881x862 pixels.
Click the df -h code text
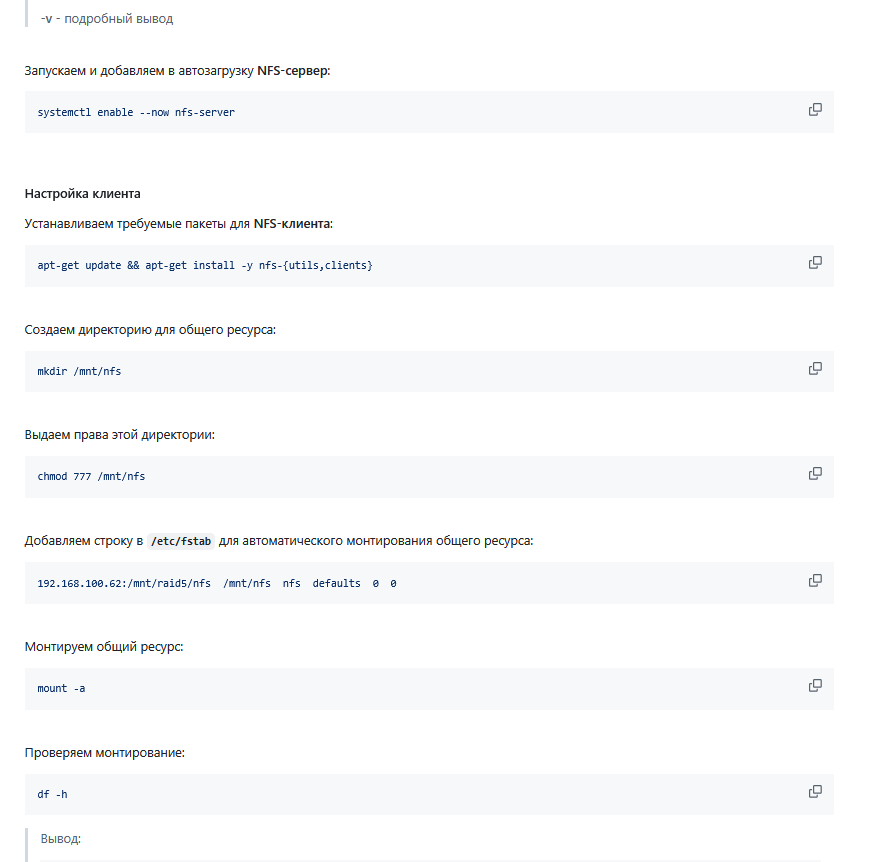tap(52, 795)
